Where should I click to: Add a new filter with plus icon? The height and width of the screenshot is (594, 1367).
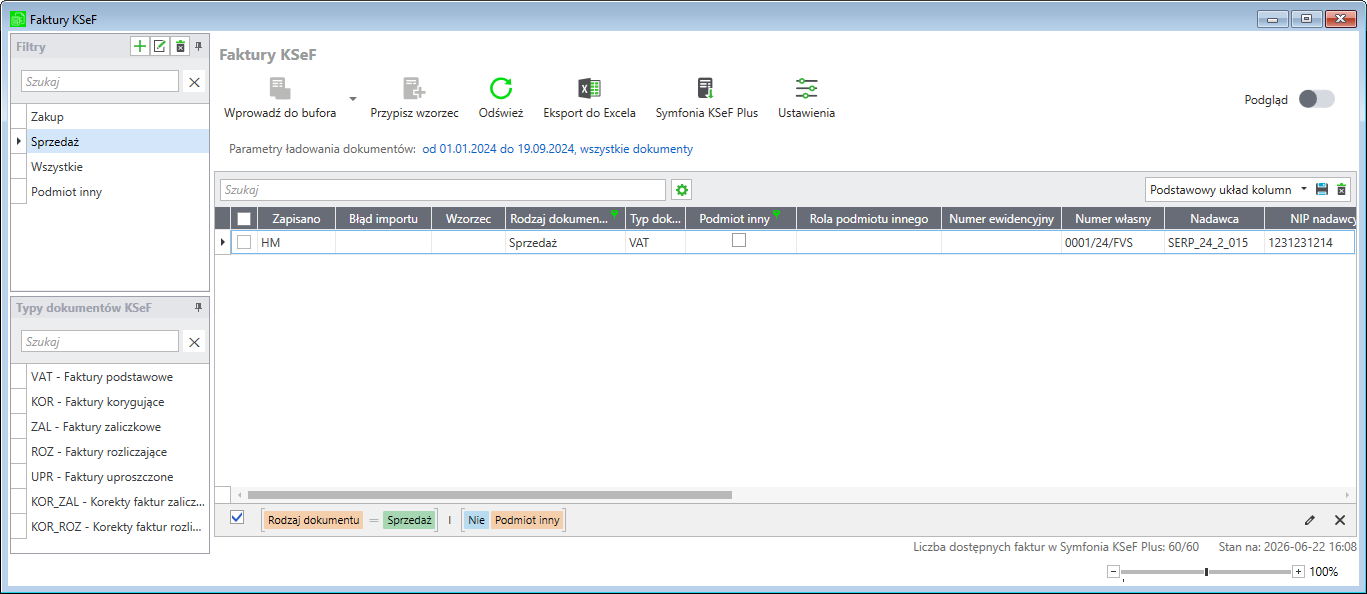[x=140, y=46]
